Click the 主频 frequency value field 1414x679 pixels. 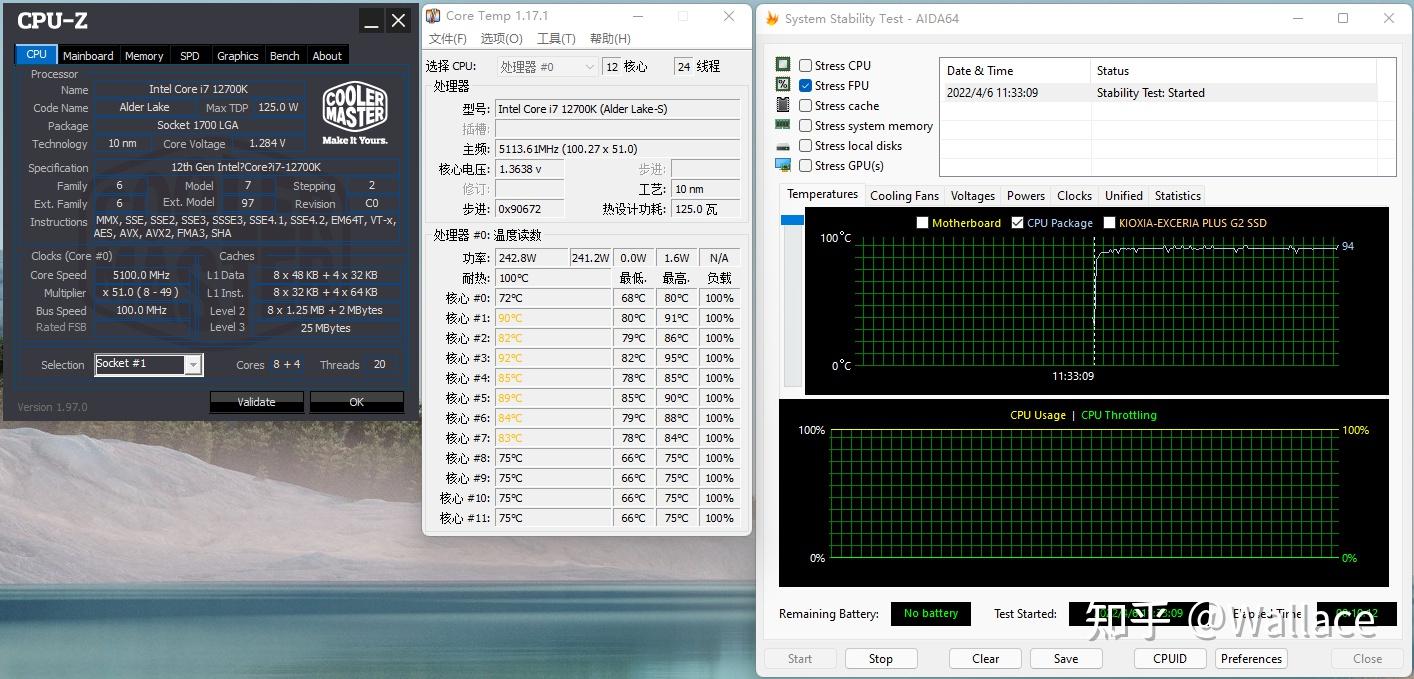click(617, 149)
